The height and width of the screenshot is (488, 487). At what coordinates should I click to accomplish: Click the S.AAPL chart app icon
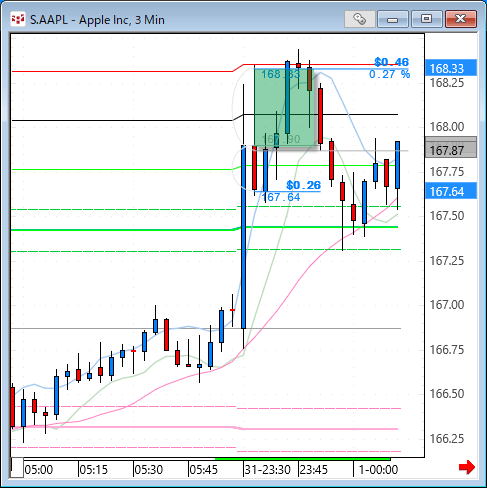point(18,20)
